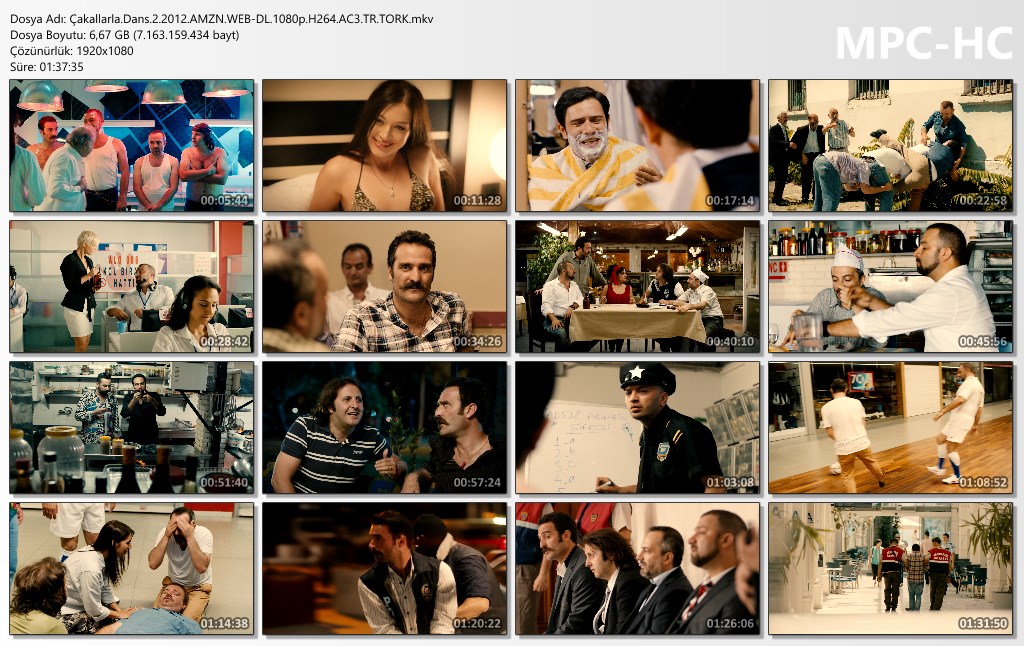Click the 'Çözünürlük: 1920x1080' line
This screenshot has width=1024, height=646.
[x=72, y=51]
